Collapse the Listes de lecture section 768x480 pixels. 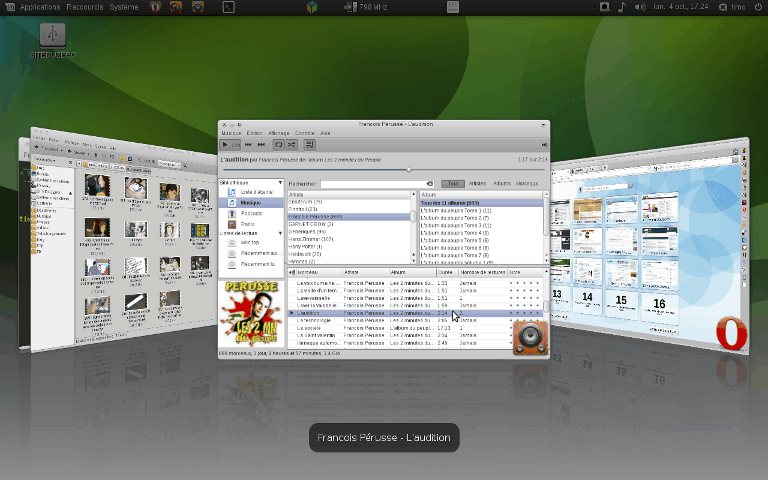pos(280,233)
